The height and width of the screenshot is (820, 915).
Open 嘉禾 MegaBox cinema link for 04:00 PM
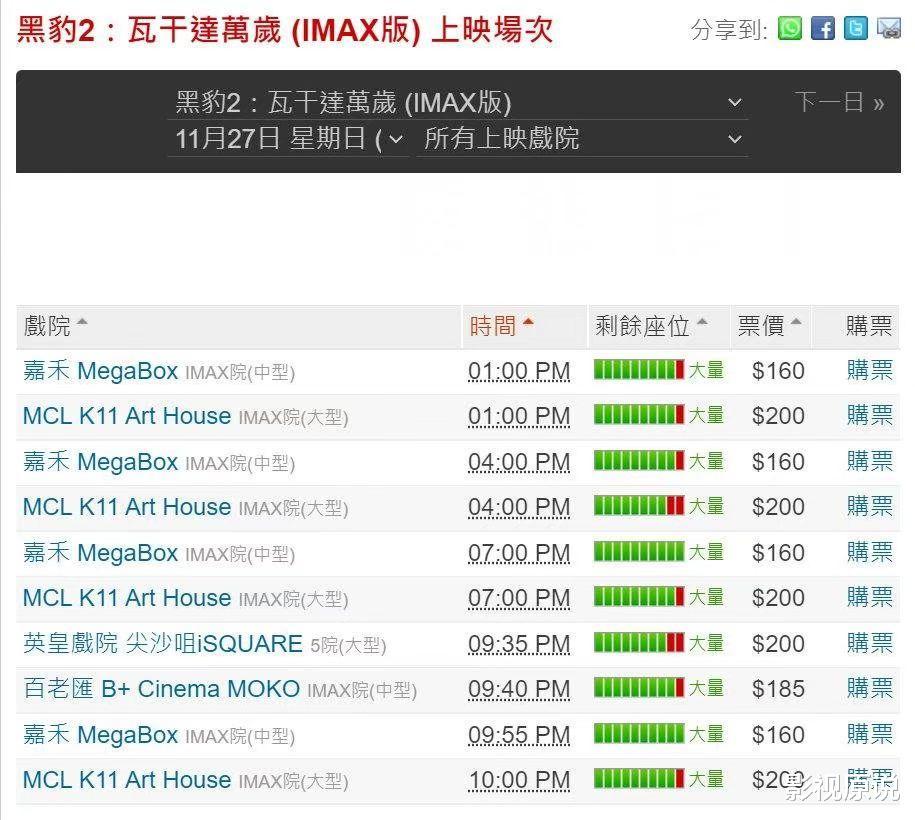pyautogui.click(x=100, y=462)
